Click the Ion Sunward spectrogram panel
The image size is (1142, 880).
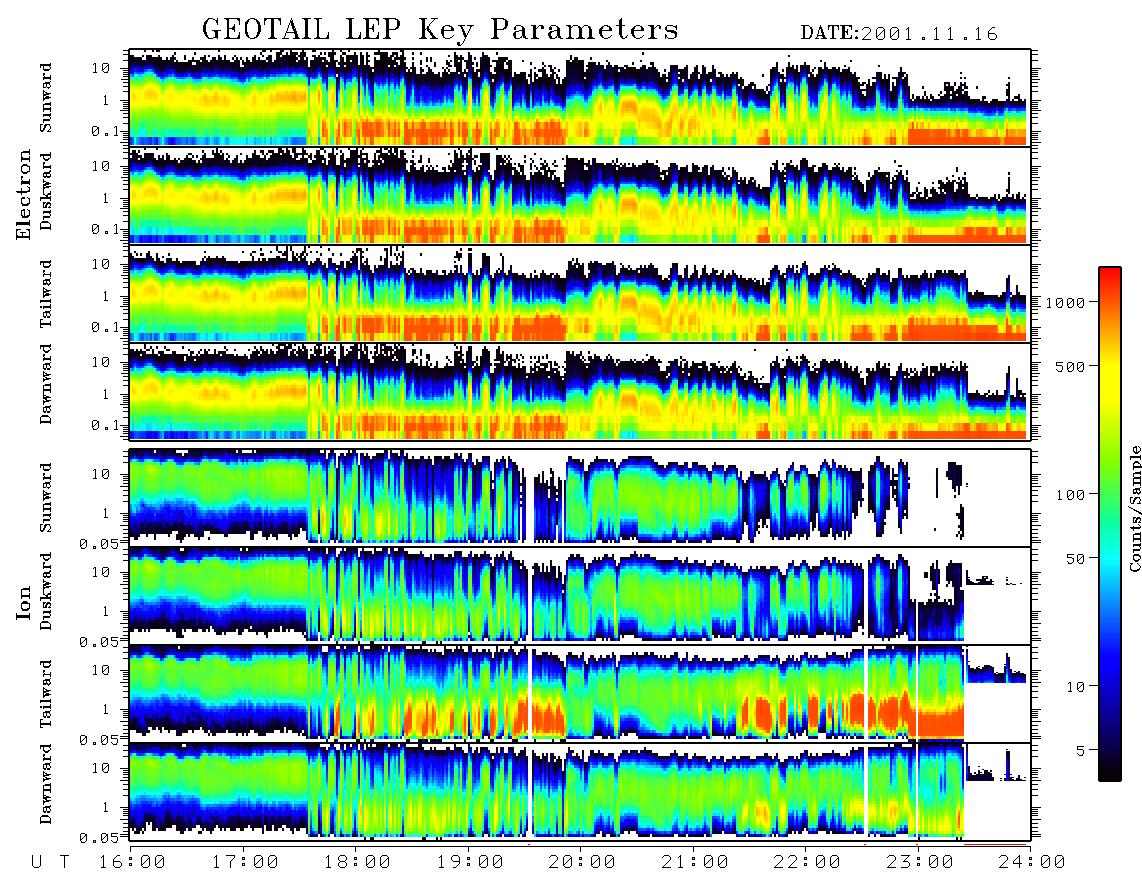point(580,497)
